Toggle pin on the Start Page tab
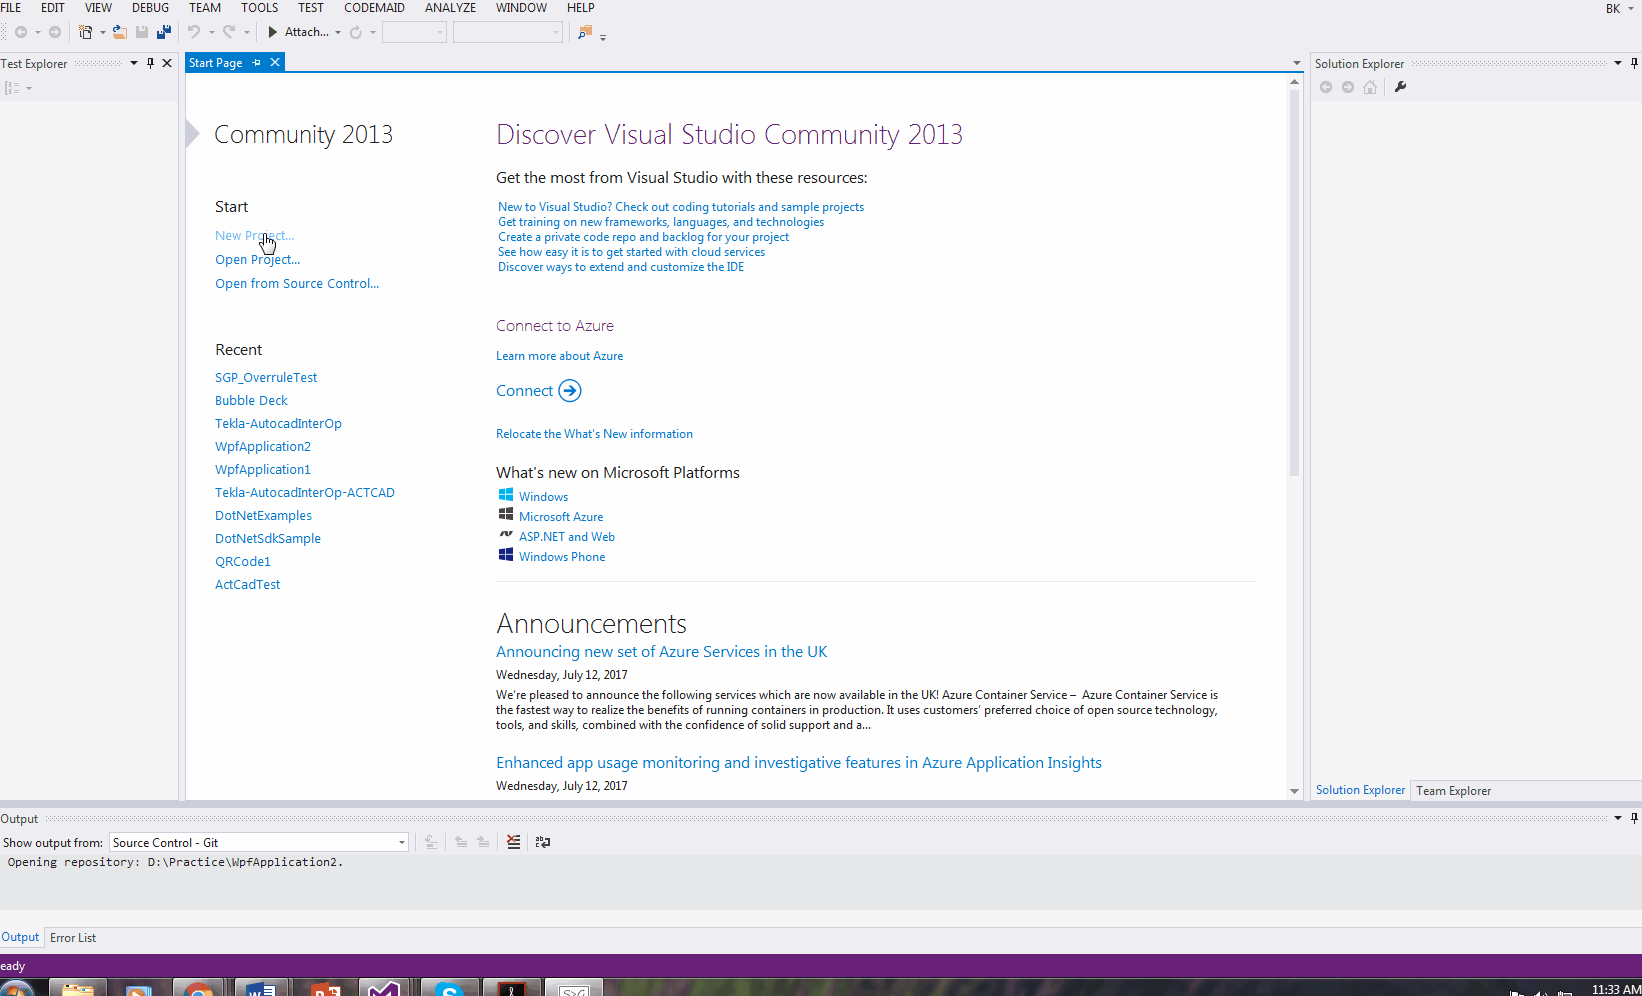The width and height of the screenshot is (1642, 996). coord(257,62)
